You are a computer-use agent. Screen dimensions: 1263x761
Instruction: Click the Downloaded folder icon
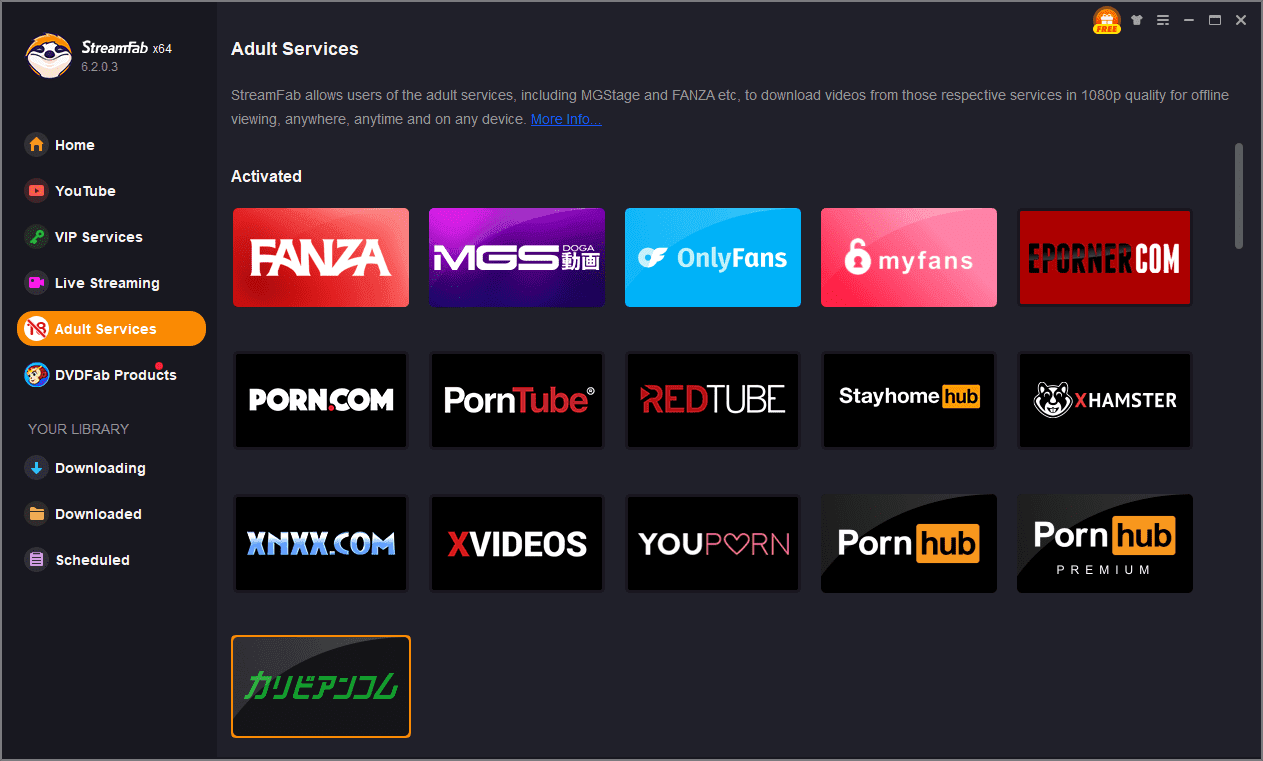[36, 514]
